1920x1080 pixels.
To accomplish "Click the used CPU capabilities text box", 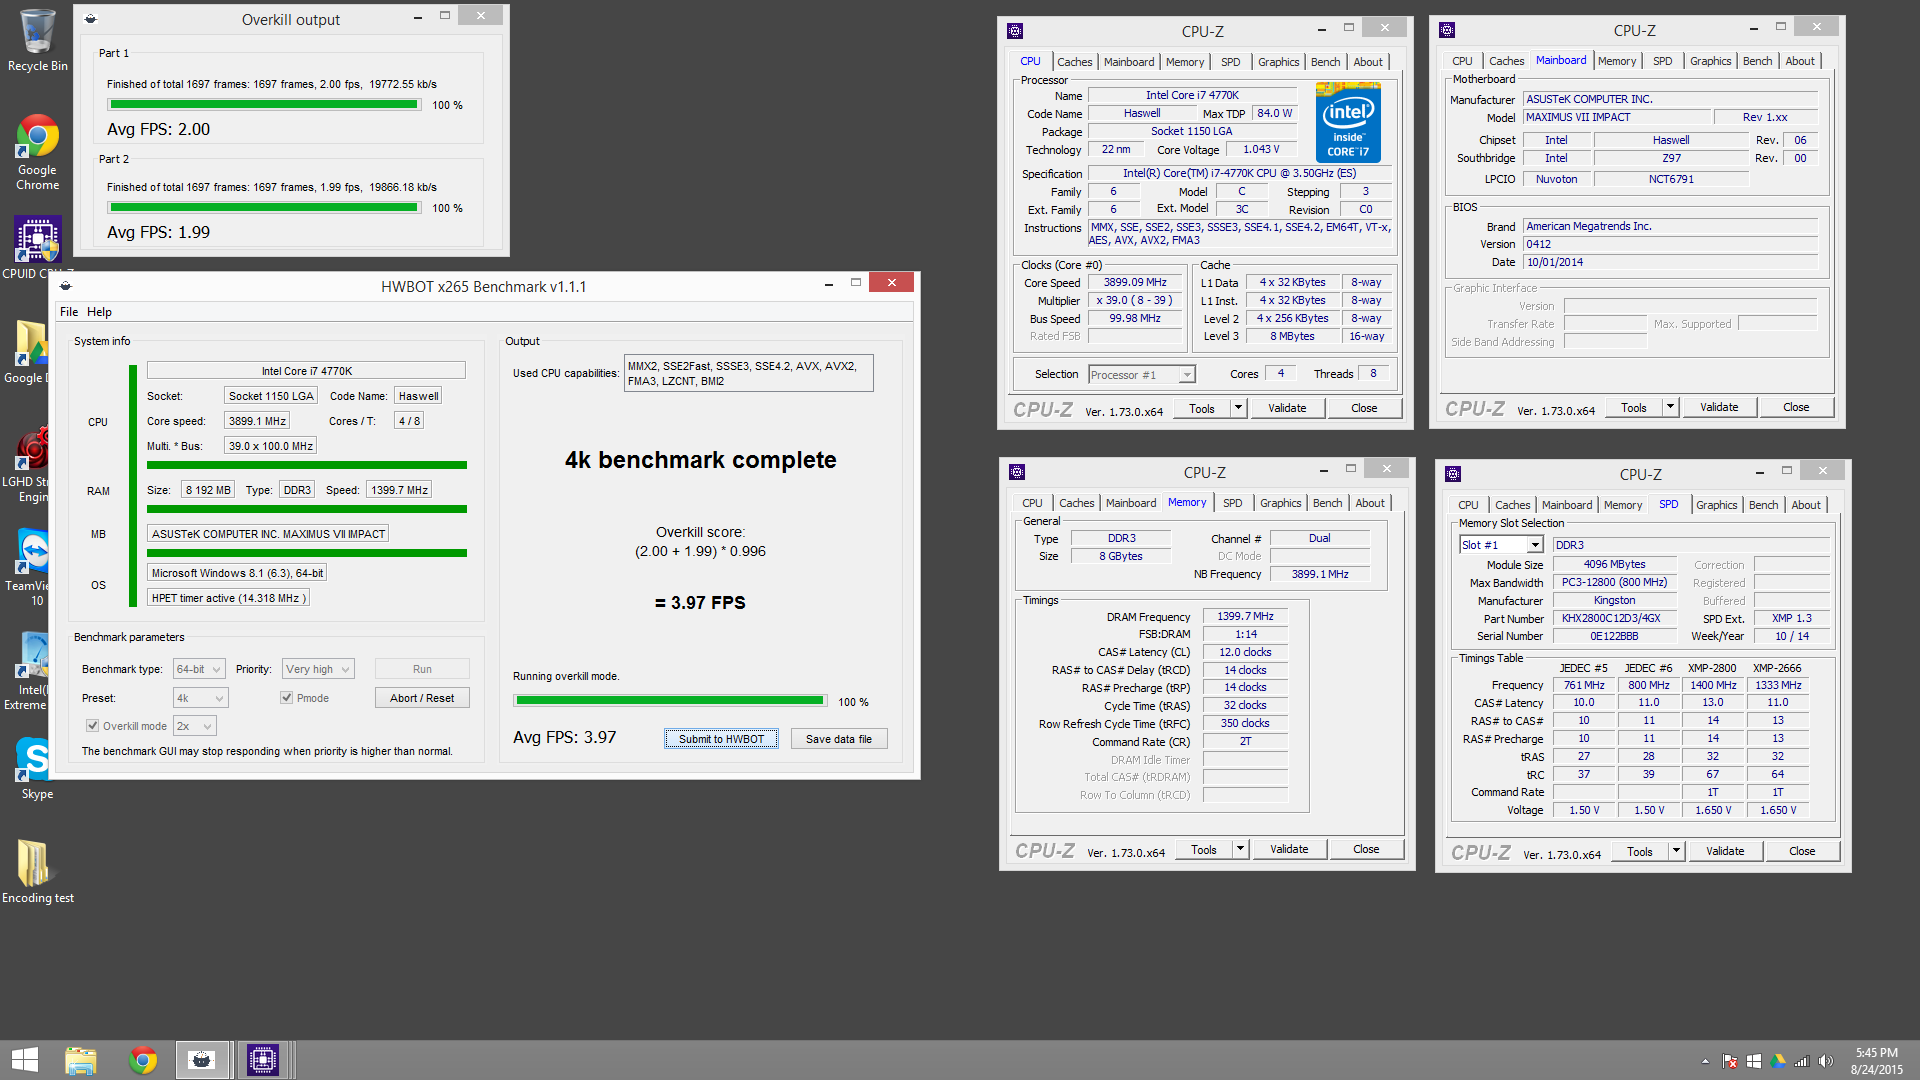I will (x=748, y=373).
